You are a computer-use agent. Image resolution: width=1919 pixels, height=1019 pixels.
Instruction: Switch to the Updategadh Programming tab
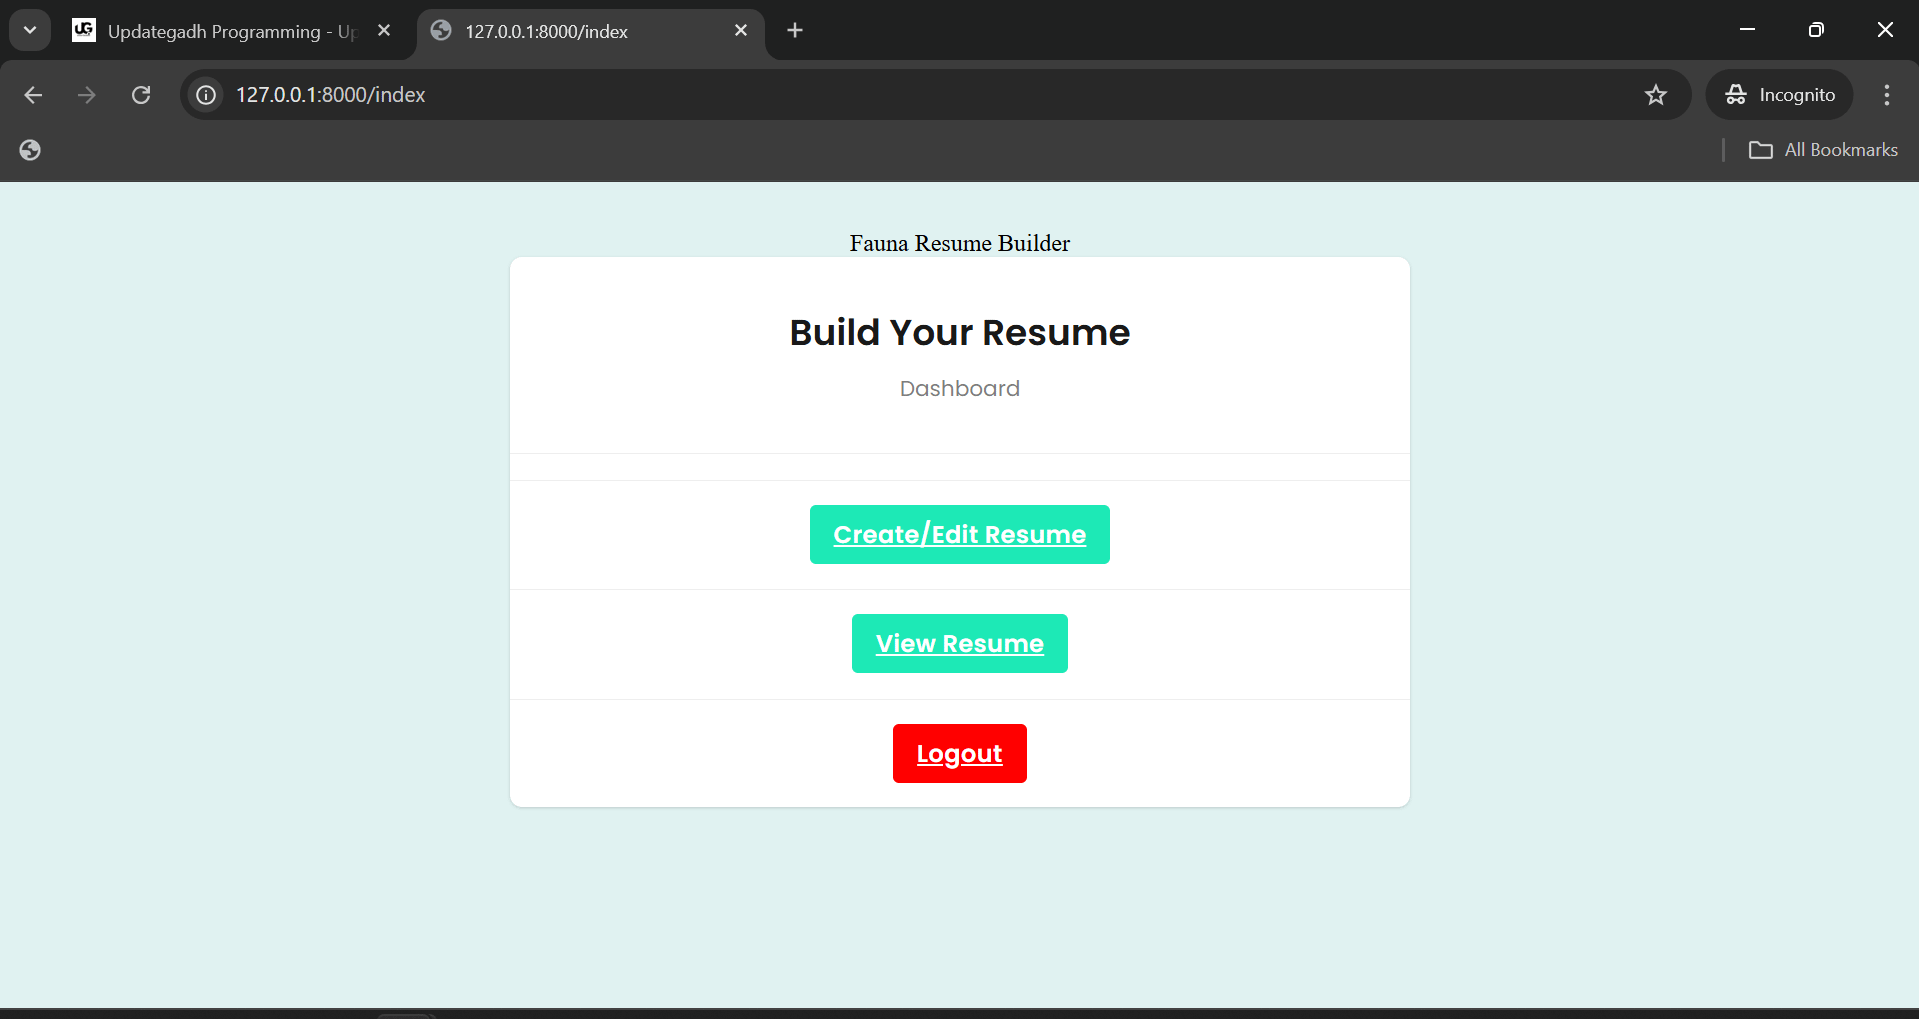coord(215,31)
